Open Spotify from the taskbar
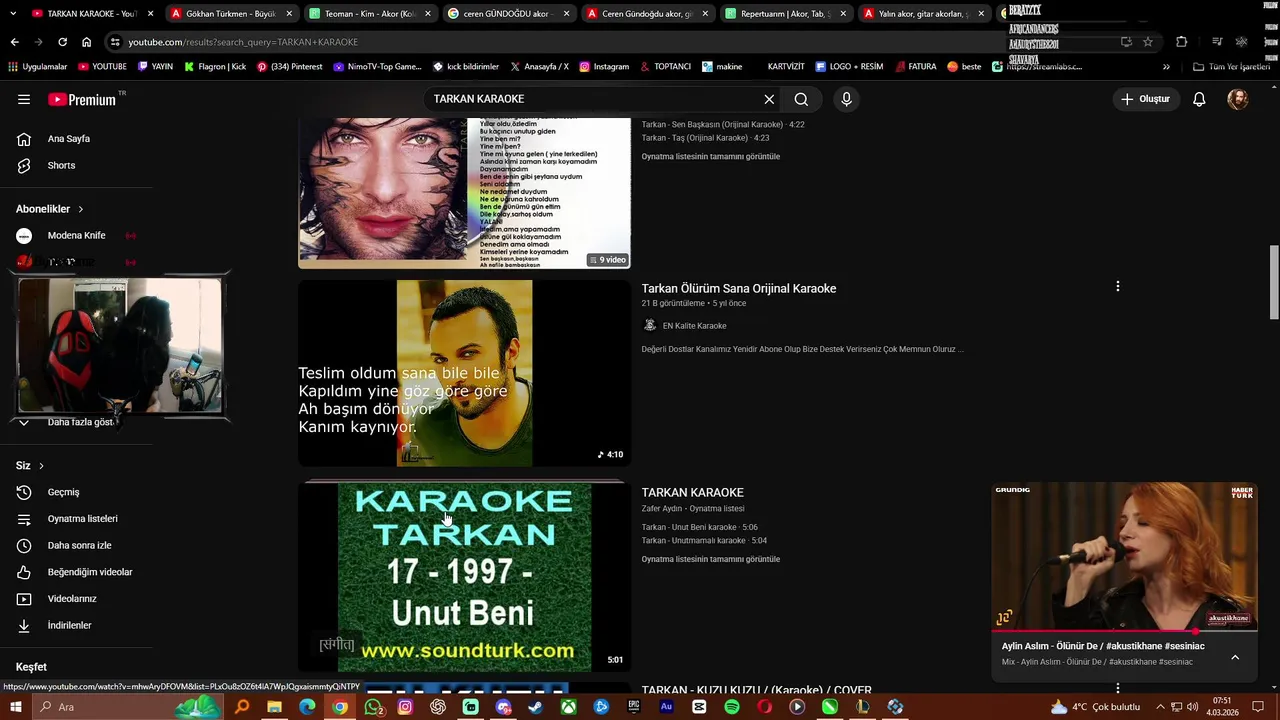 pyautogui.click(x=732, y=707)
